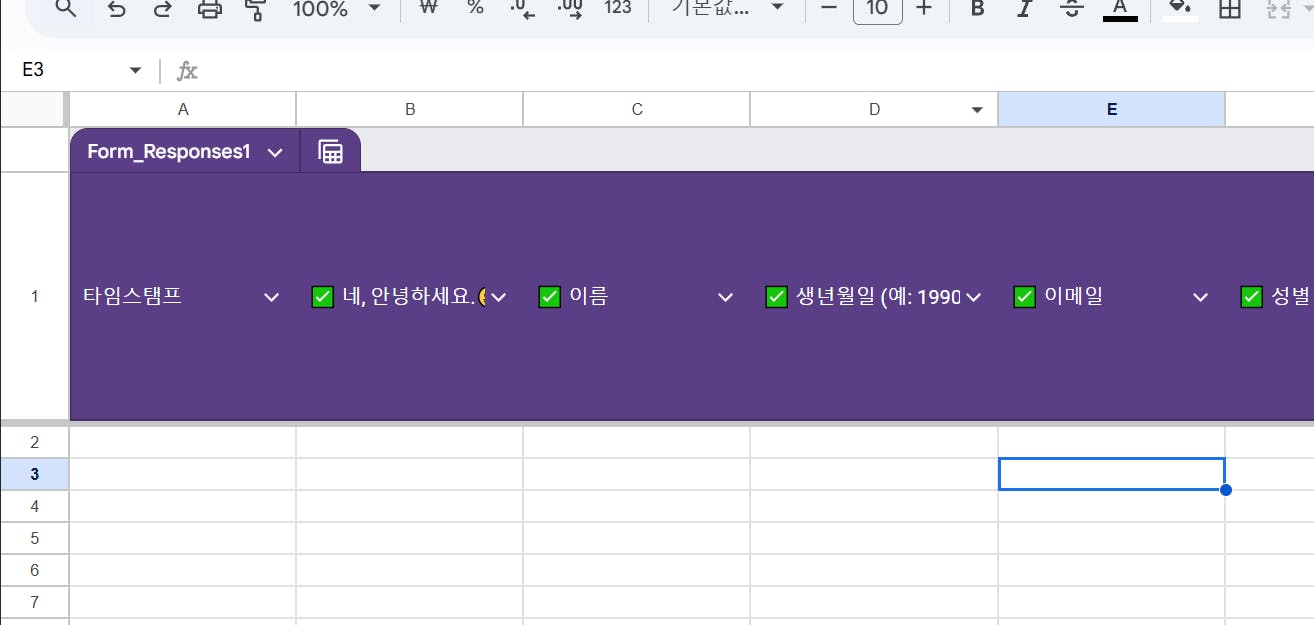
Task: Select column B header
Action: (410, 110)
